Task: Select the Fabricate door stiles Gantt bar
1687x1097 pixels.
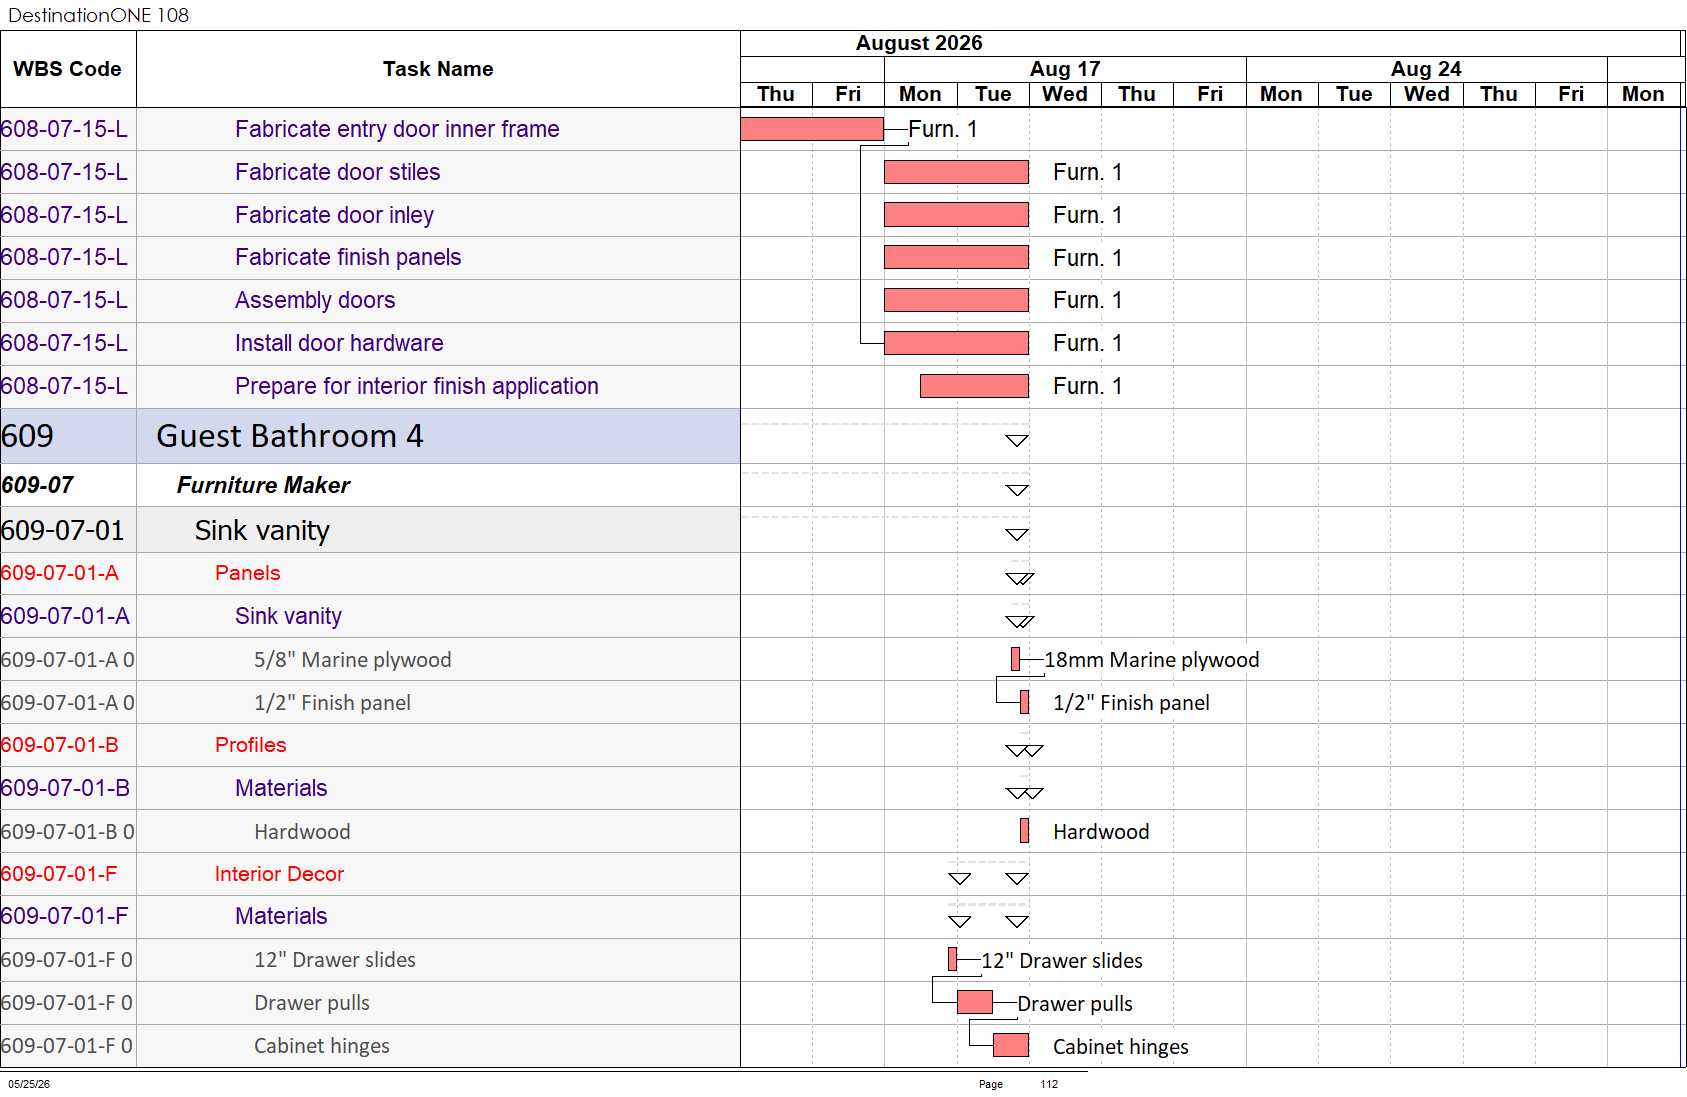Action: (956, 172)
